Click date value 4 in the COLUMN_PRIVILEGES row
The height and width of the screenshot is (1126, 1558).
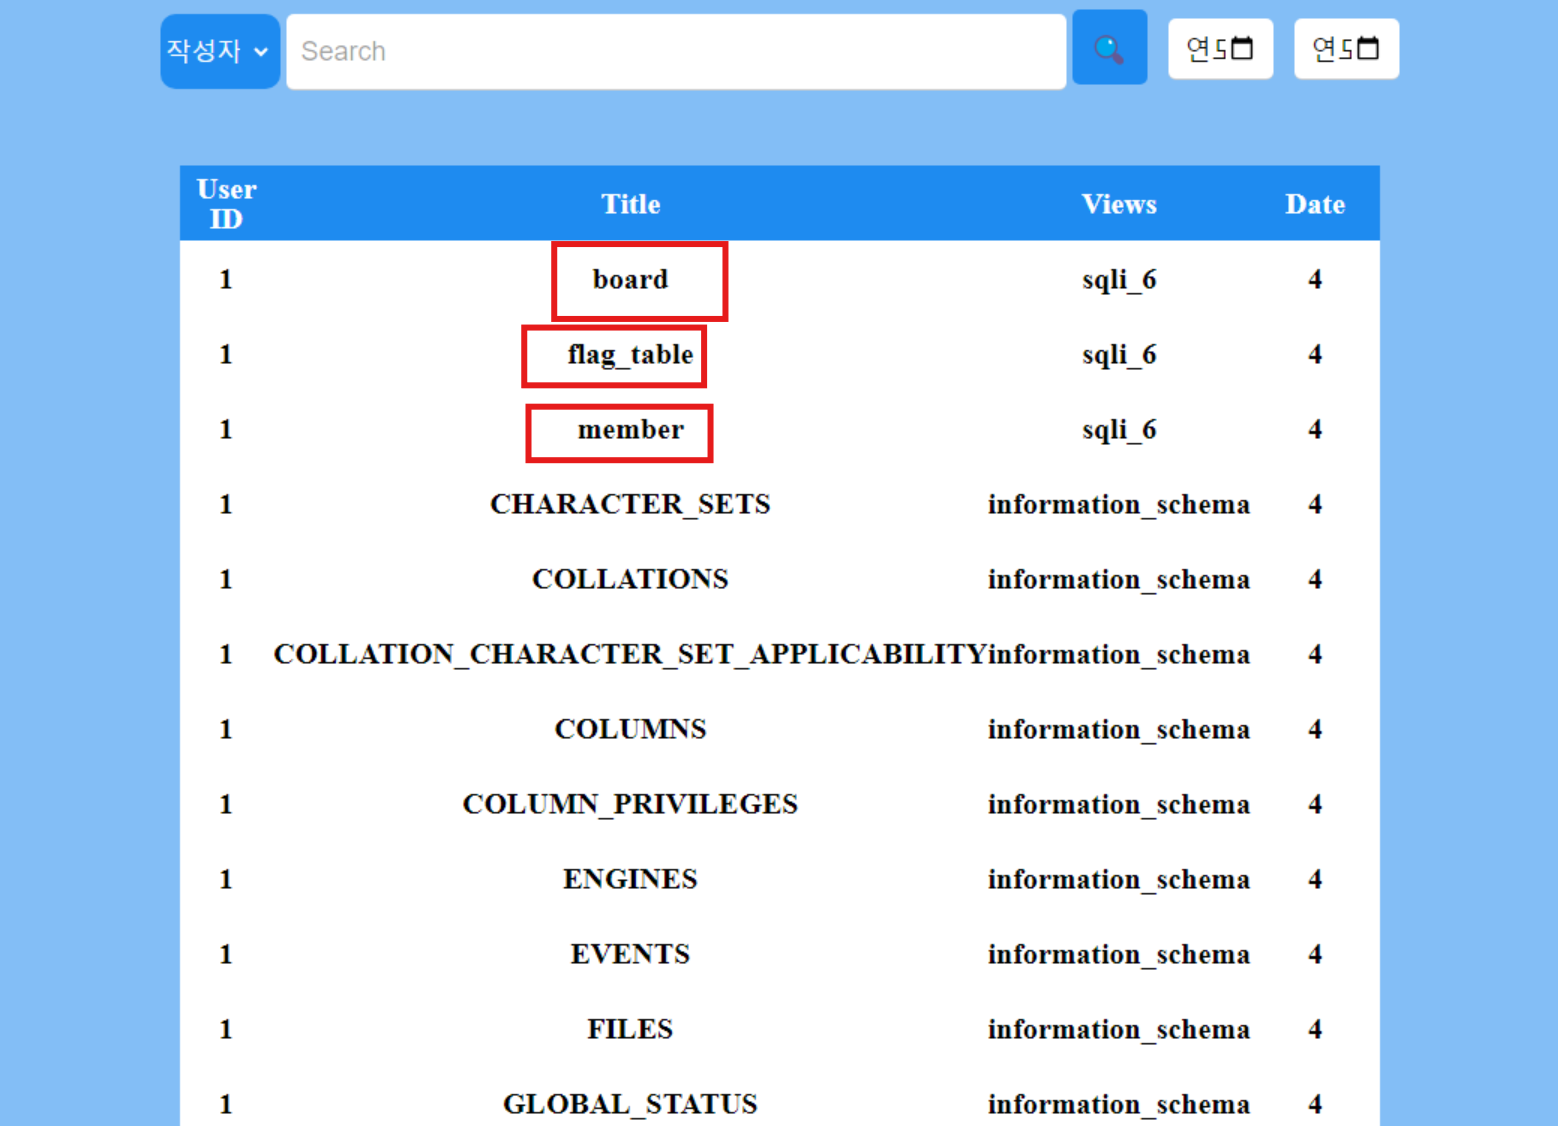coord(1315,804)
